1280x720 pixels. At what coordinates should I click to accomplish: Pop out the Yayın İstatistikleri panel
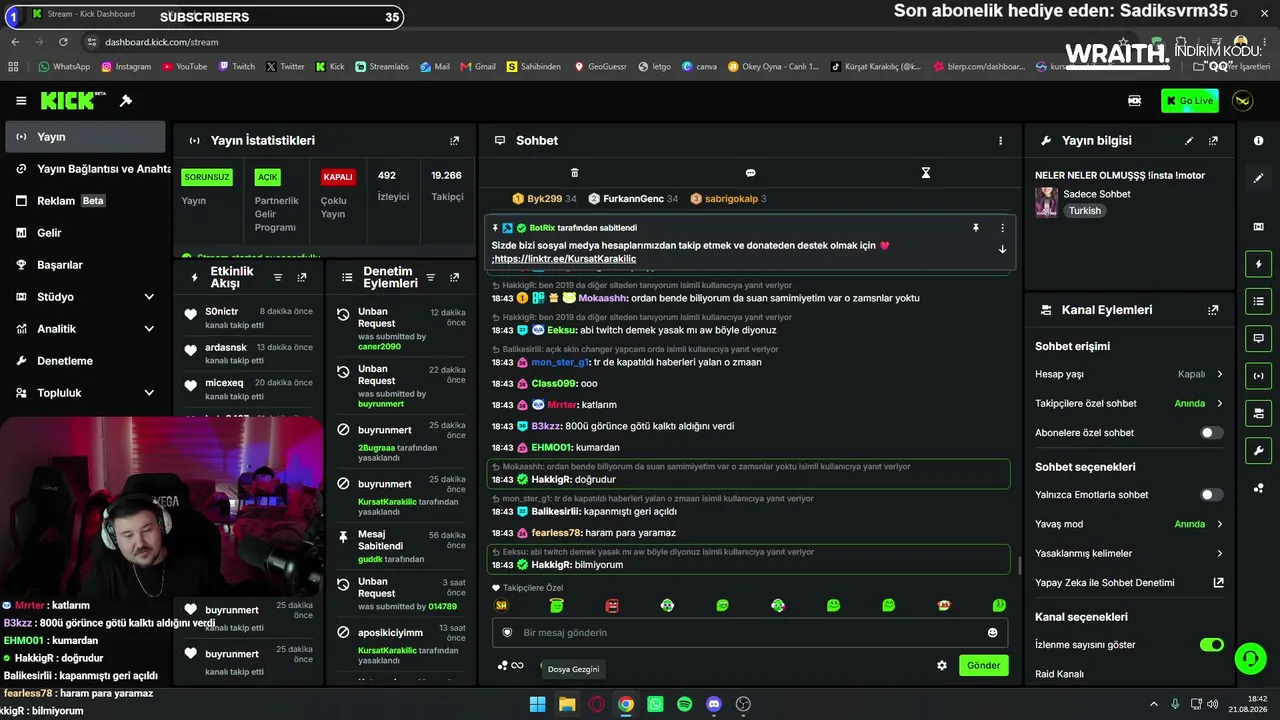454,141
